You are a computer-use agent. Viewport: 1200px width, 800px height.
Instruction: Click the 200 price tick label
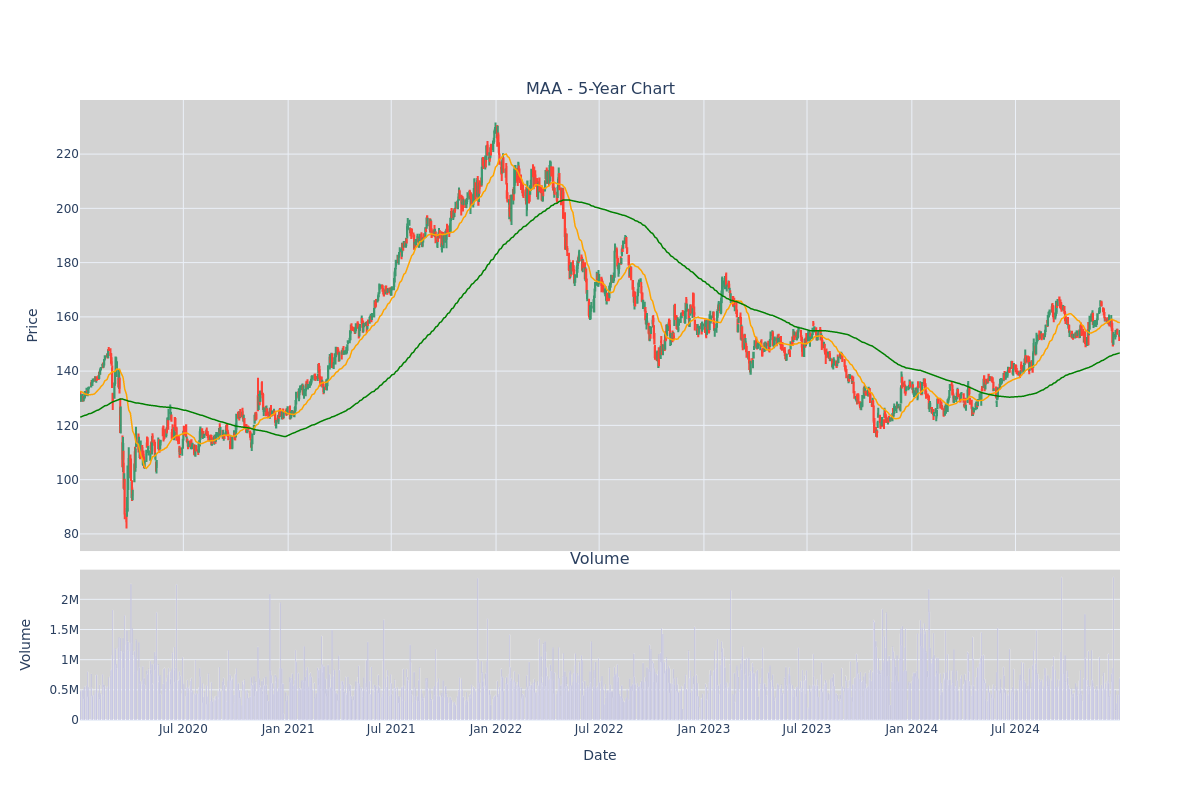point(67,208)
